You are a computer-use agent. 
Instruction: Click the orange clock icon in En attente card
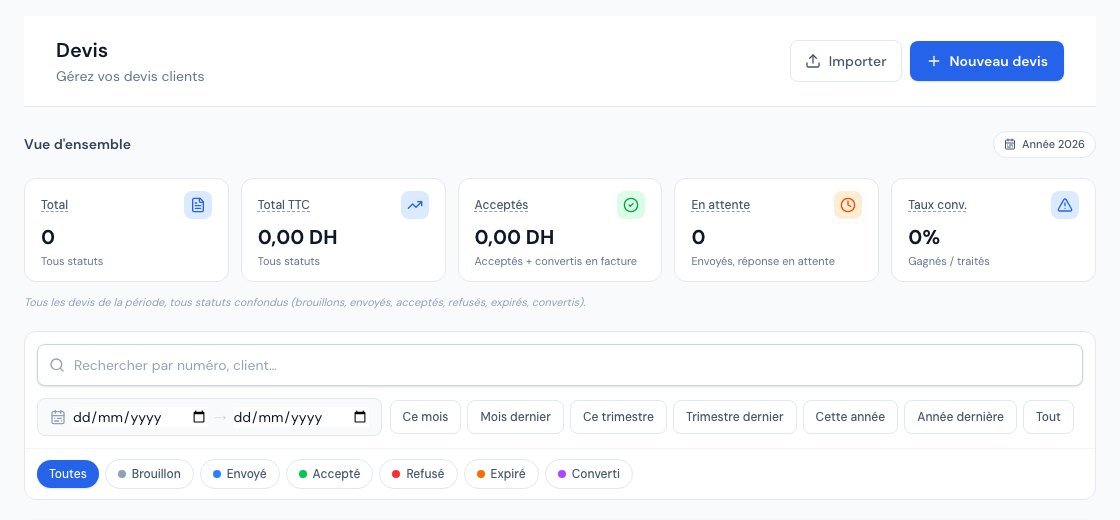(x=848, y=205)
